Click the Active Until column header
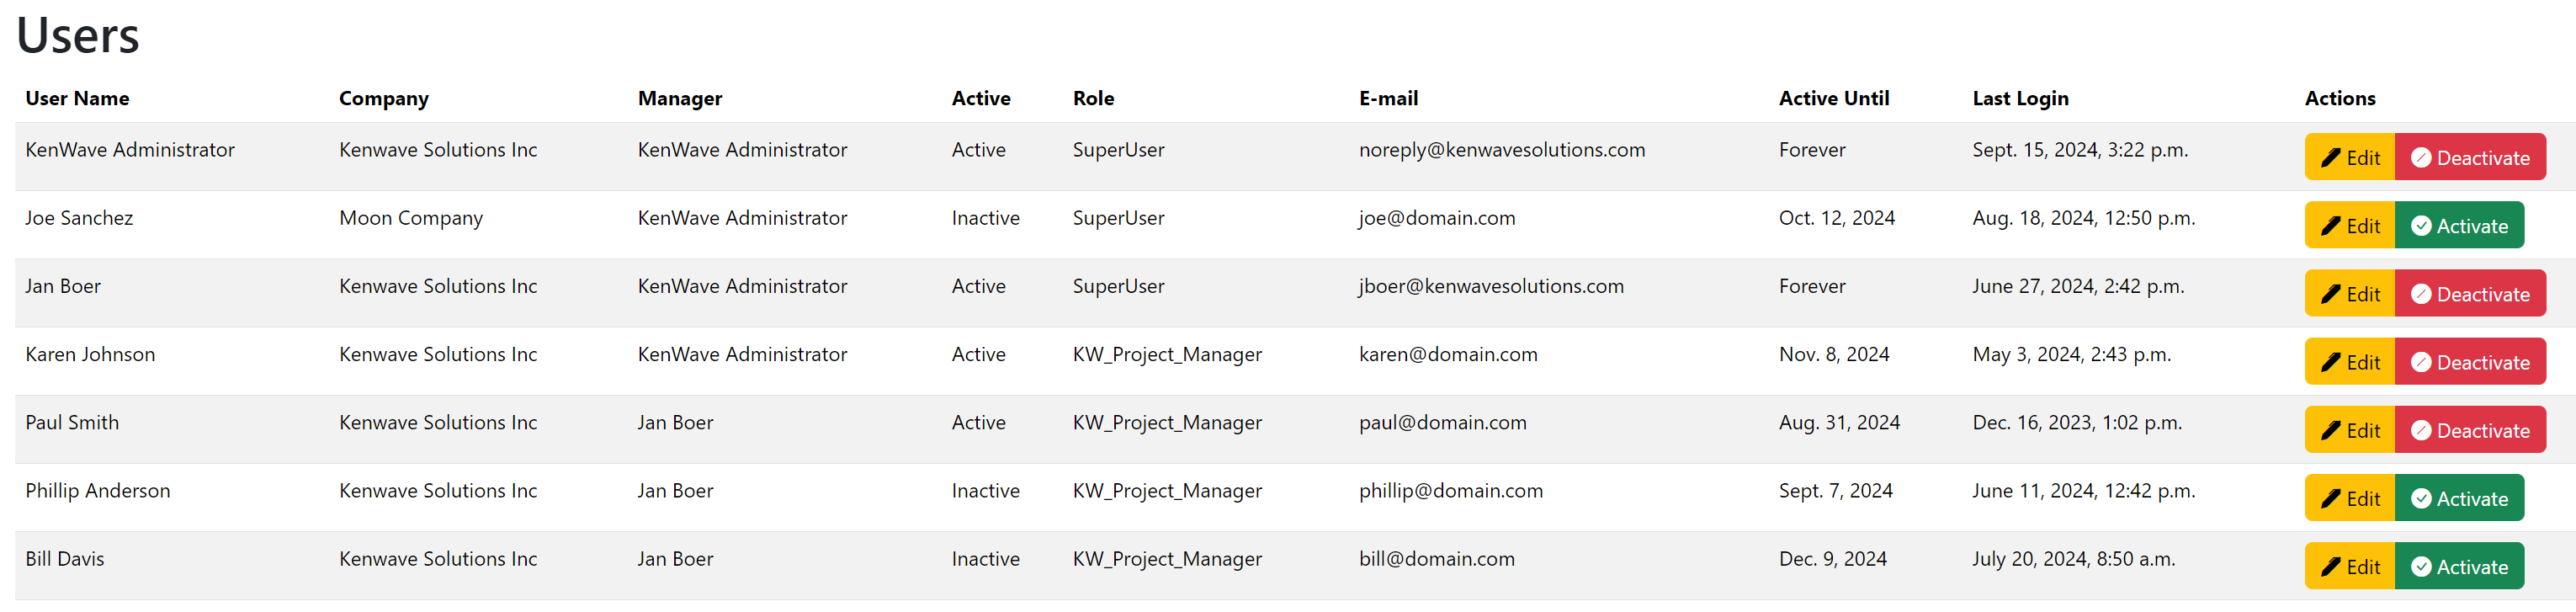The width and height of the screenshot is (2576, 612). 1833,98
